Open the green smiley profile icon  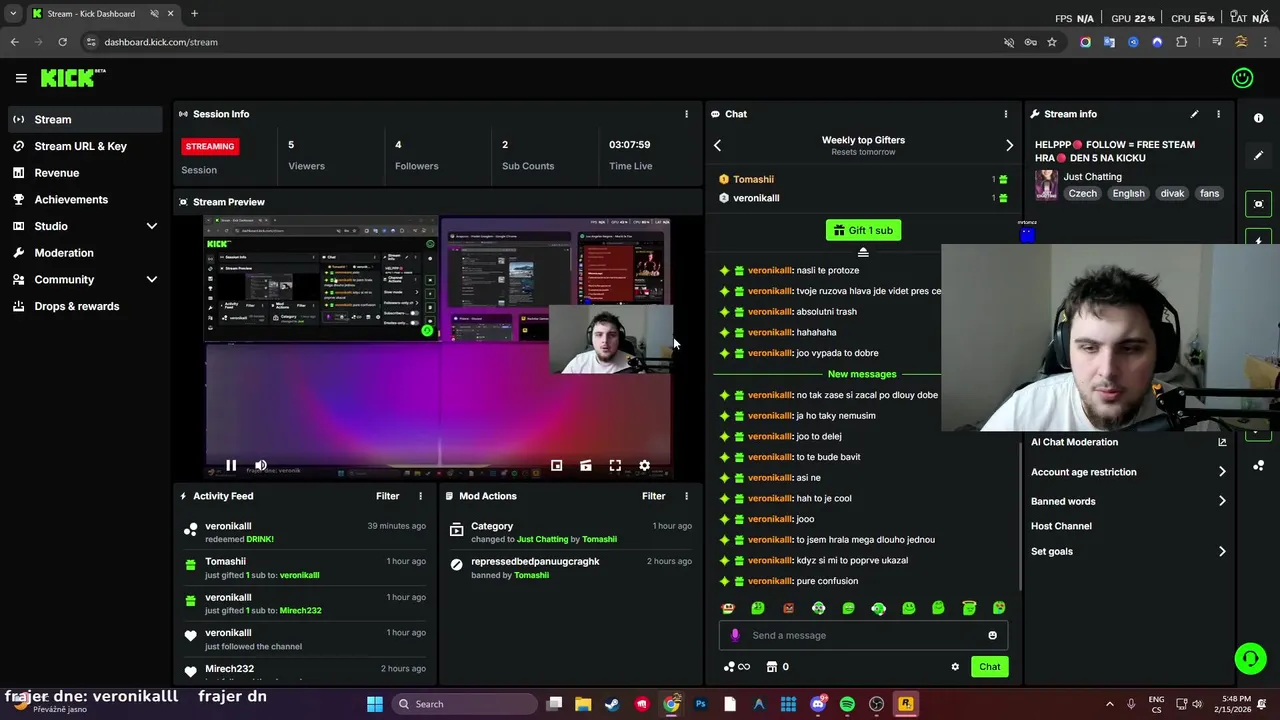[x=1243, y=78]
